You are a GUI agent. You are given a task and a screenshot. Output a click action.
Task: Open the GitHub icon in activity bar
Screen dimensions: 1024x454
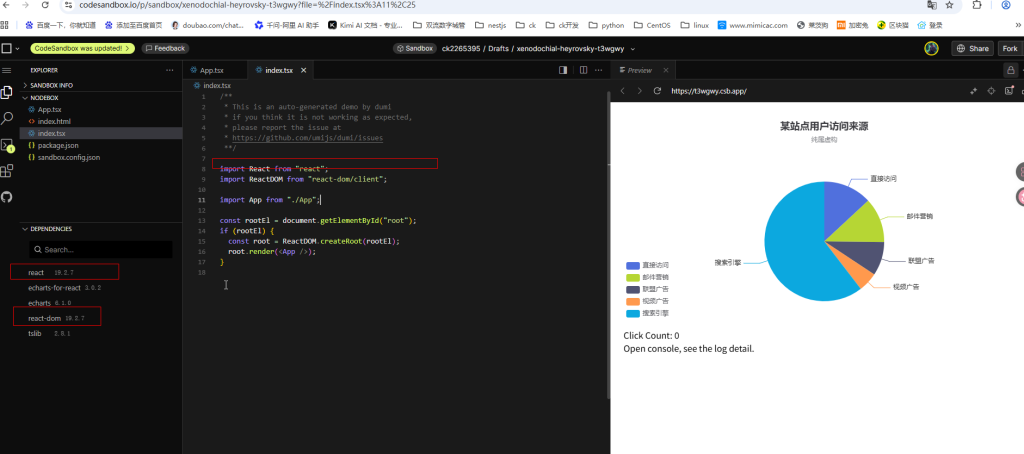[7, 197]
